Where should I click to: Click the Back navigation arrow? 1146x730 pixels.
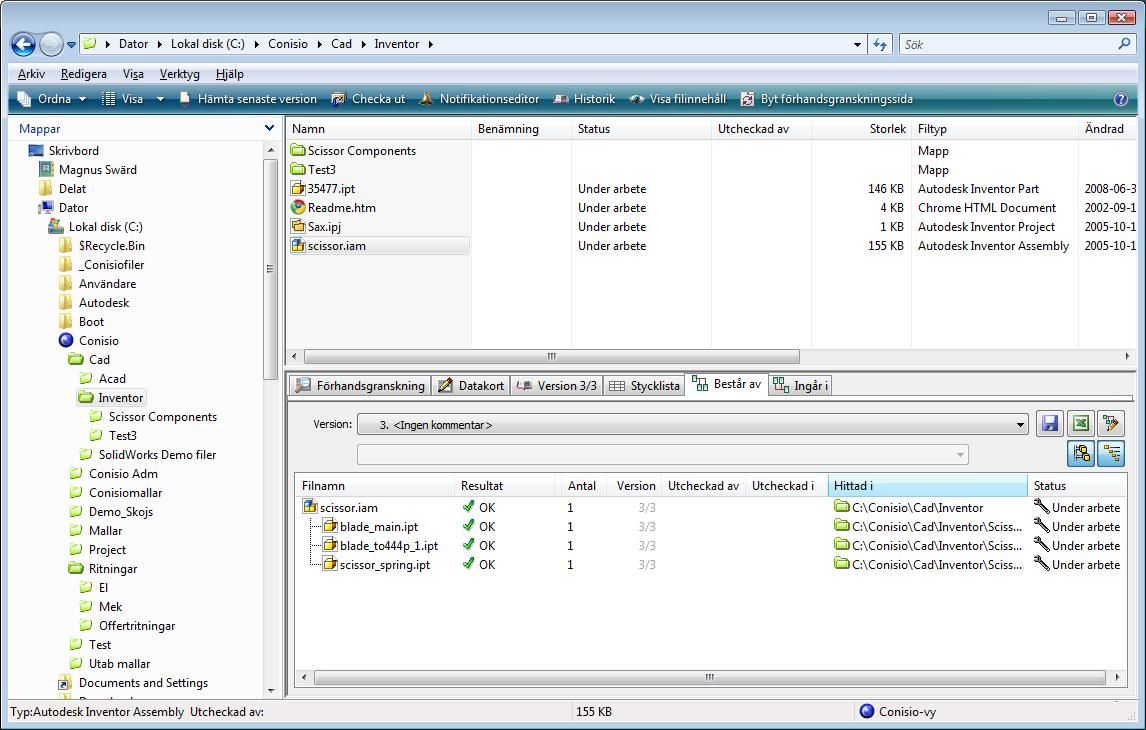point(23,45)
